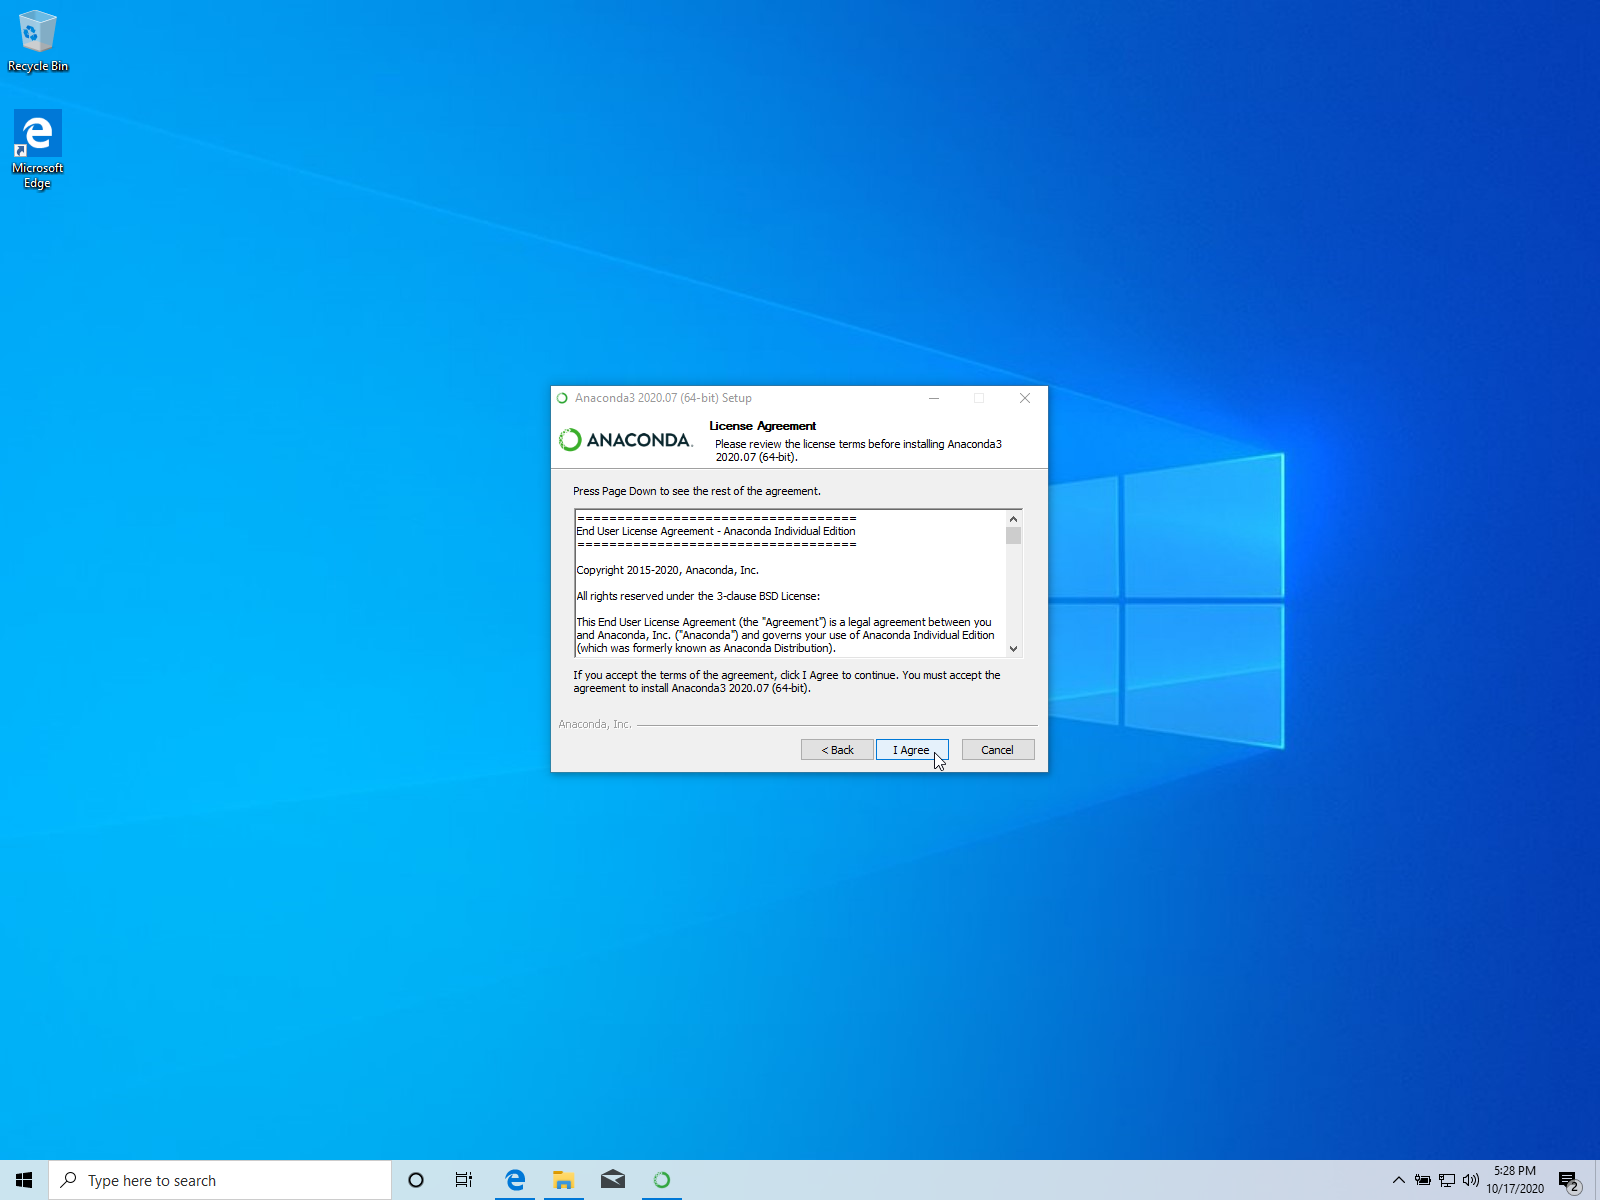Click the taskbar search box
The width and height of the screenshot is (1600, 1200).
[220, 1180]
